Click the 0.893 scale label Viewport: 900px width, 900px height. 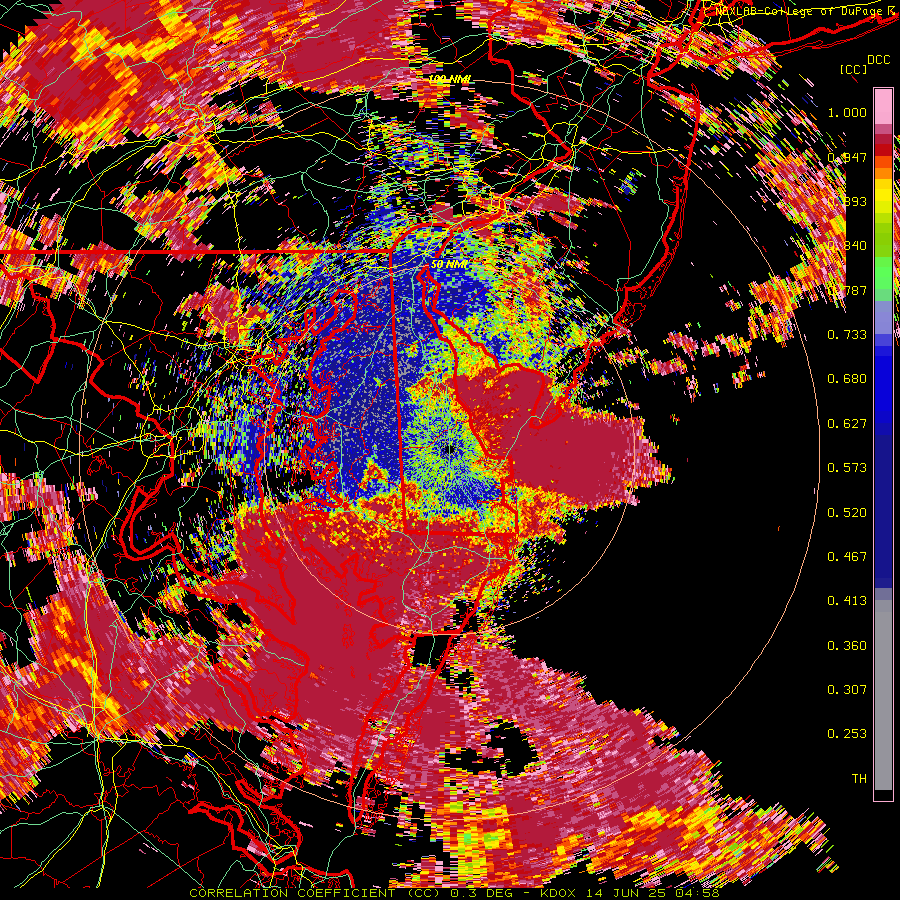tap(847, 201)
